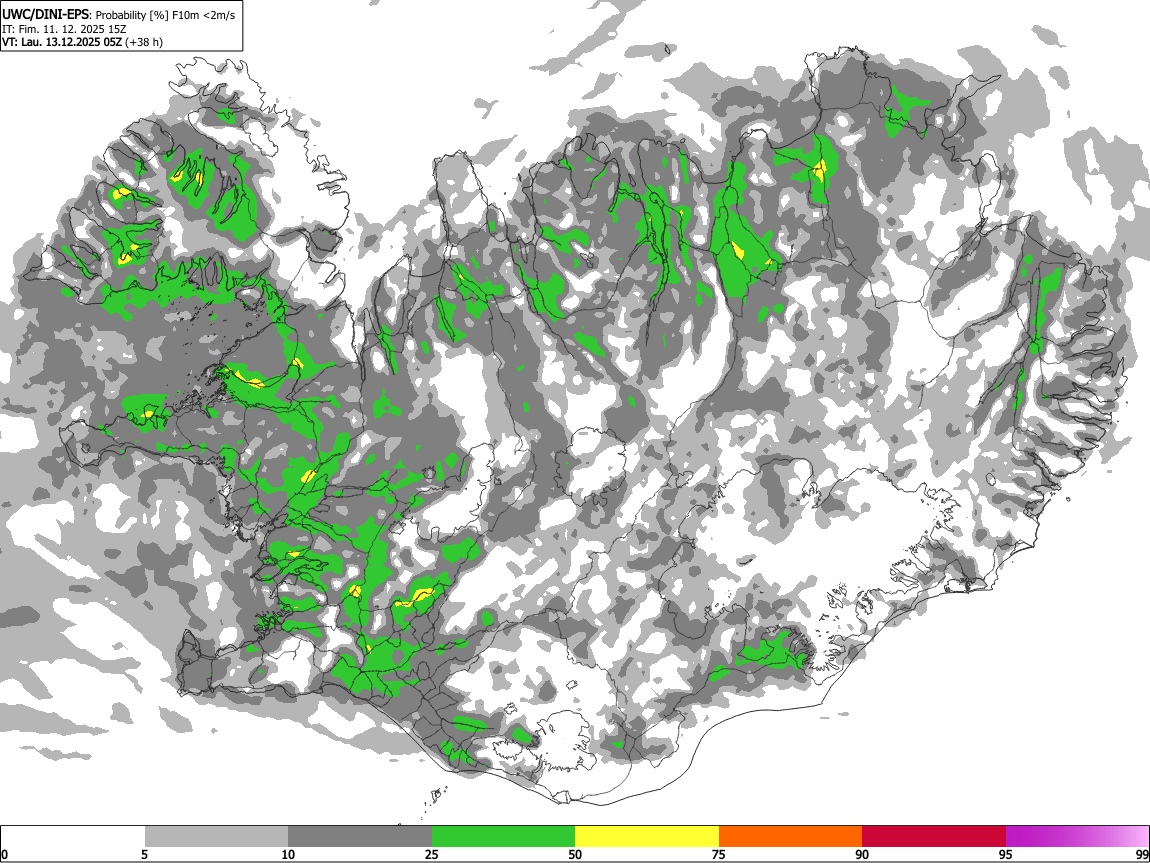Click the legend value '0'
Screen dimensions: 1150x863
point(4,854)
